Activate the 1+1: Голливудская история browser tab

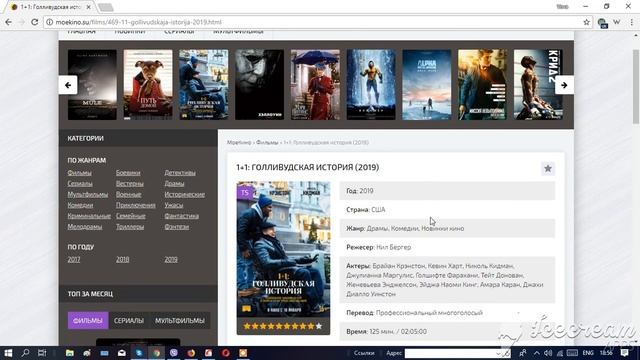pyautogui.click(x=51, y=7)
